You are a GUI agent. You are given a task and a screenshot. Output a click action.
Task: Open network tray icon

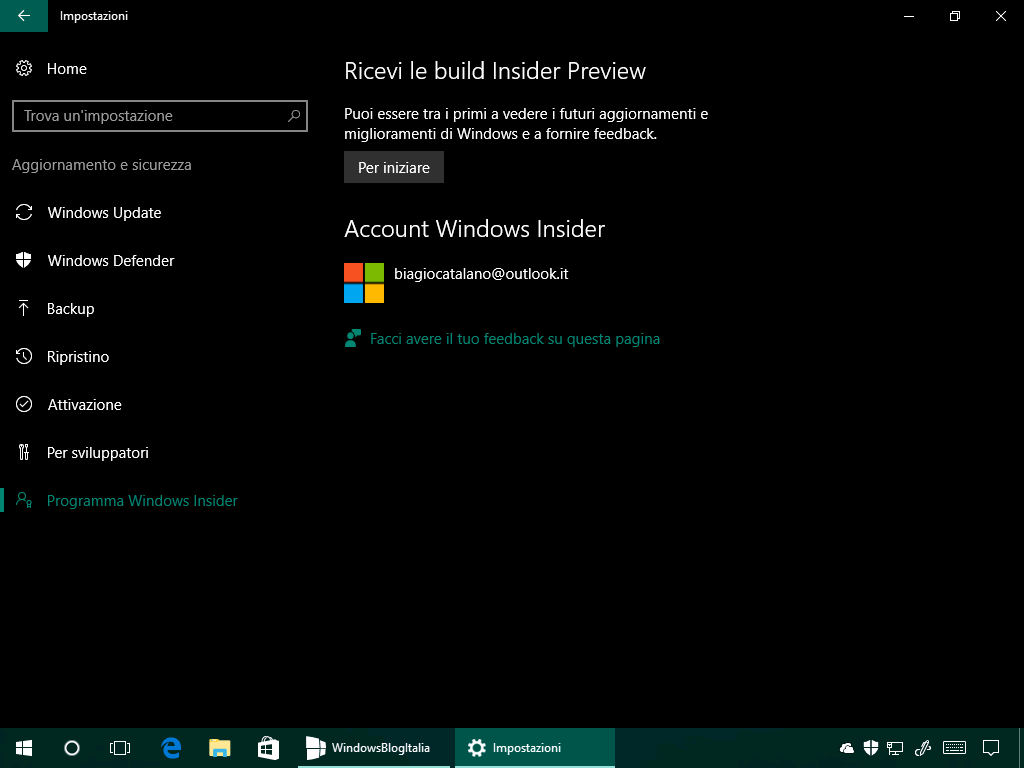click(x=895, y=748)
